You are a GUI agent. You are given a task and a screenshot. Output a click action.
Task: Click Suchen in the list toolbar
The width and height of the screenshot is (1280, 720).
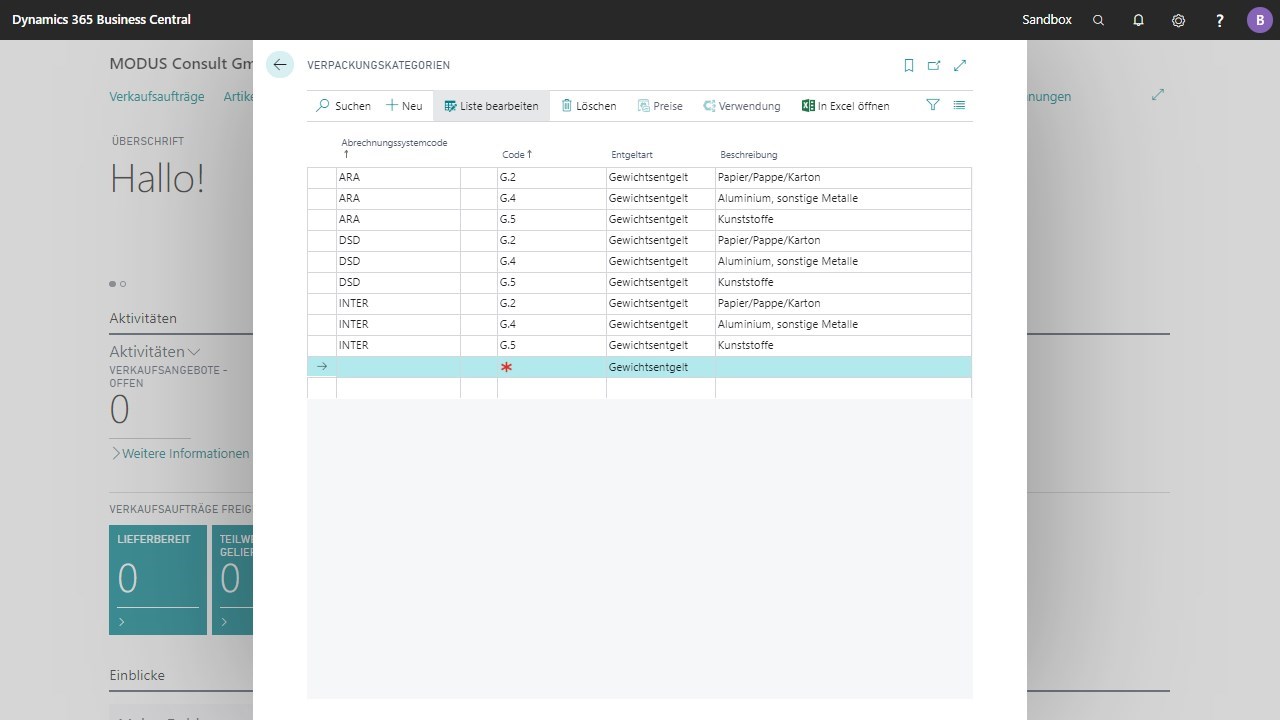pos(343,106)
